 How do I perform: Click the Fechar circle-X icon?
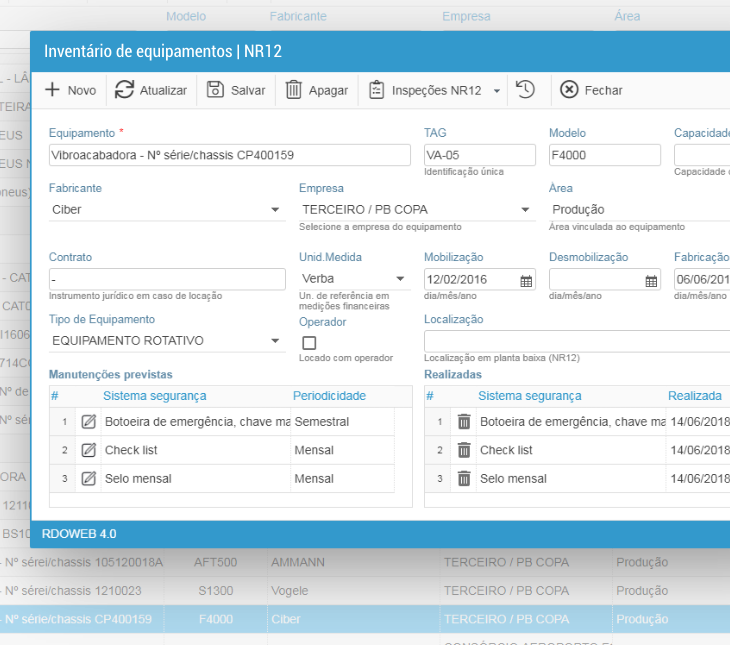pyautogui.click(x=569, y=89)
